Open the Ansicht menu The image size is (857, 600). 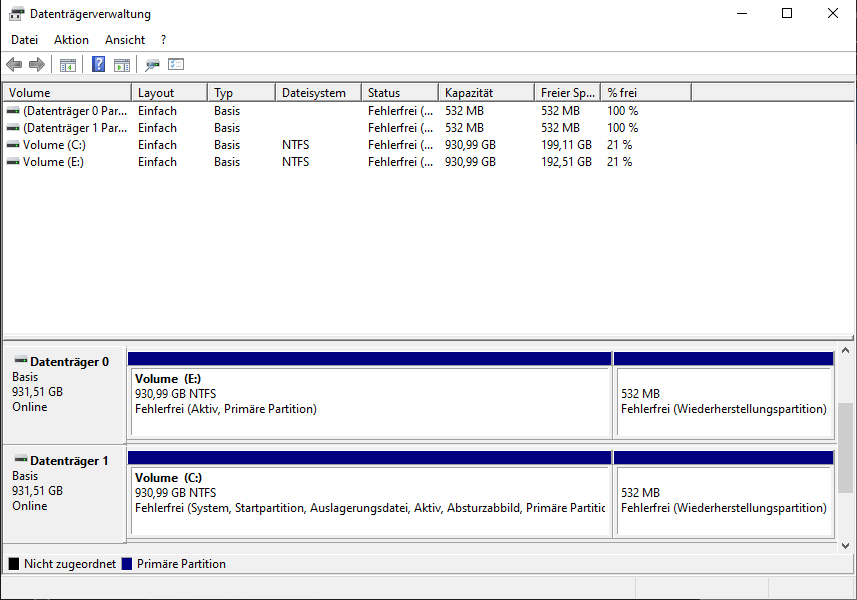click(x=125, y=40)
